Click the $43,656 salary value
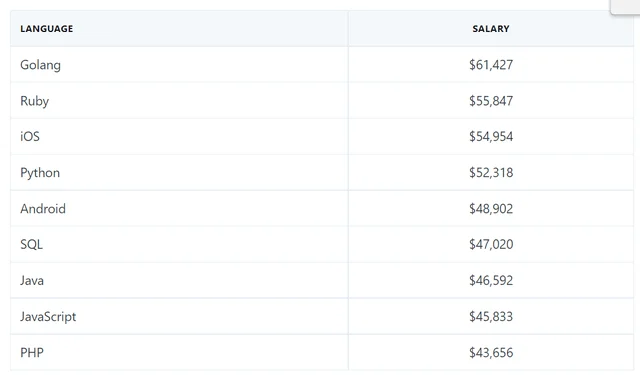This screenshot has width=640, height=375. tap(491, 353)
